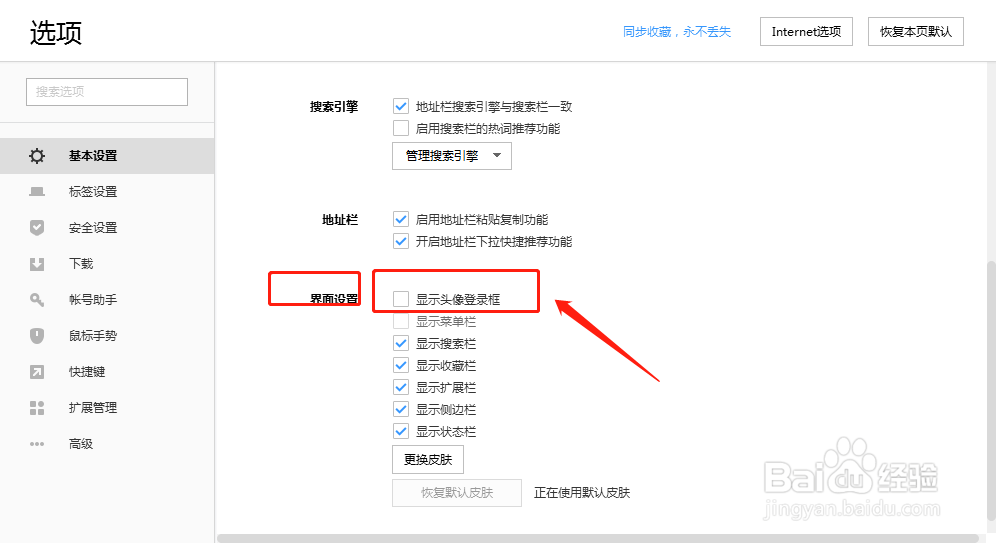The height and width of the screenshot is (543, 996).
Task: Click the 选项 page title
Action: (x=56, y=32)
